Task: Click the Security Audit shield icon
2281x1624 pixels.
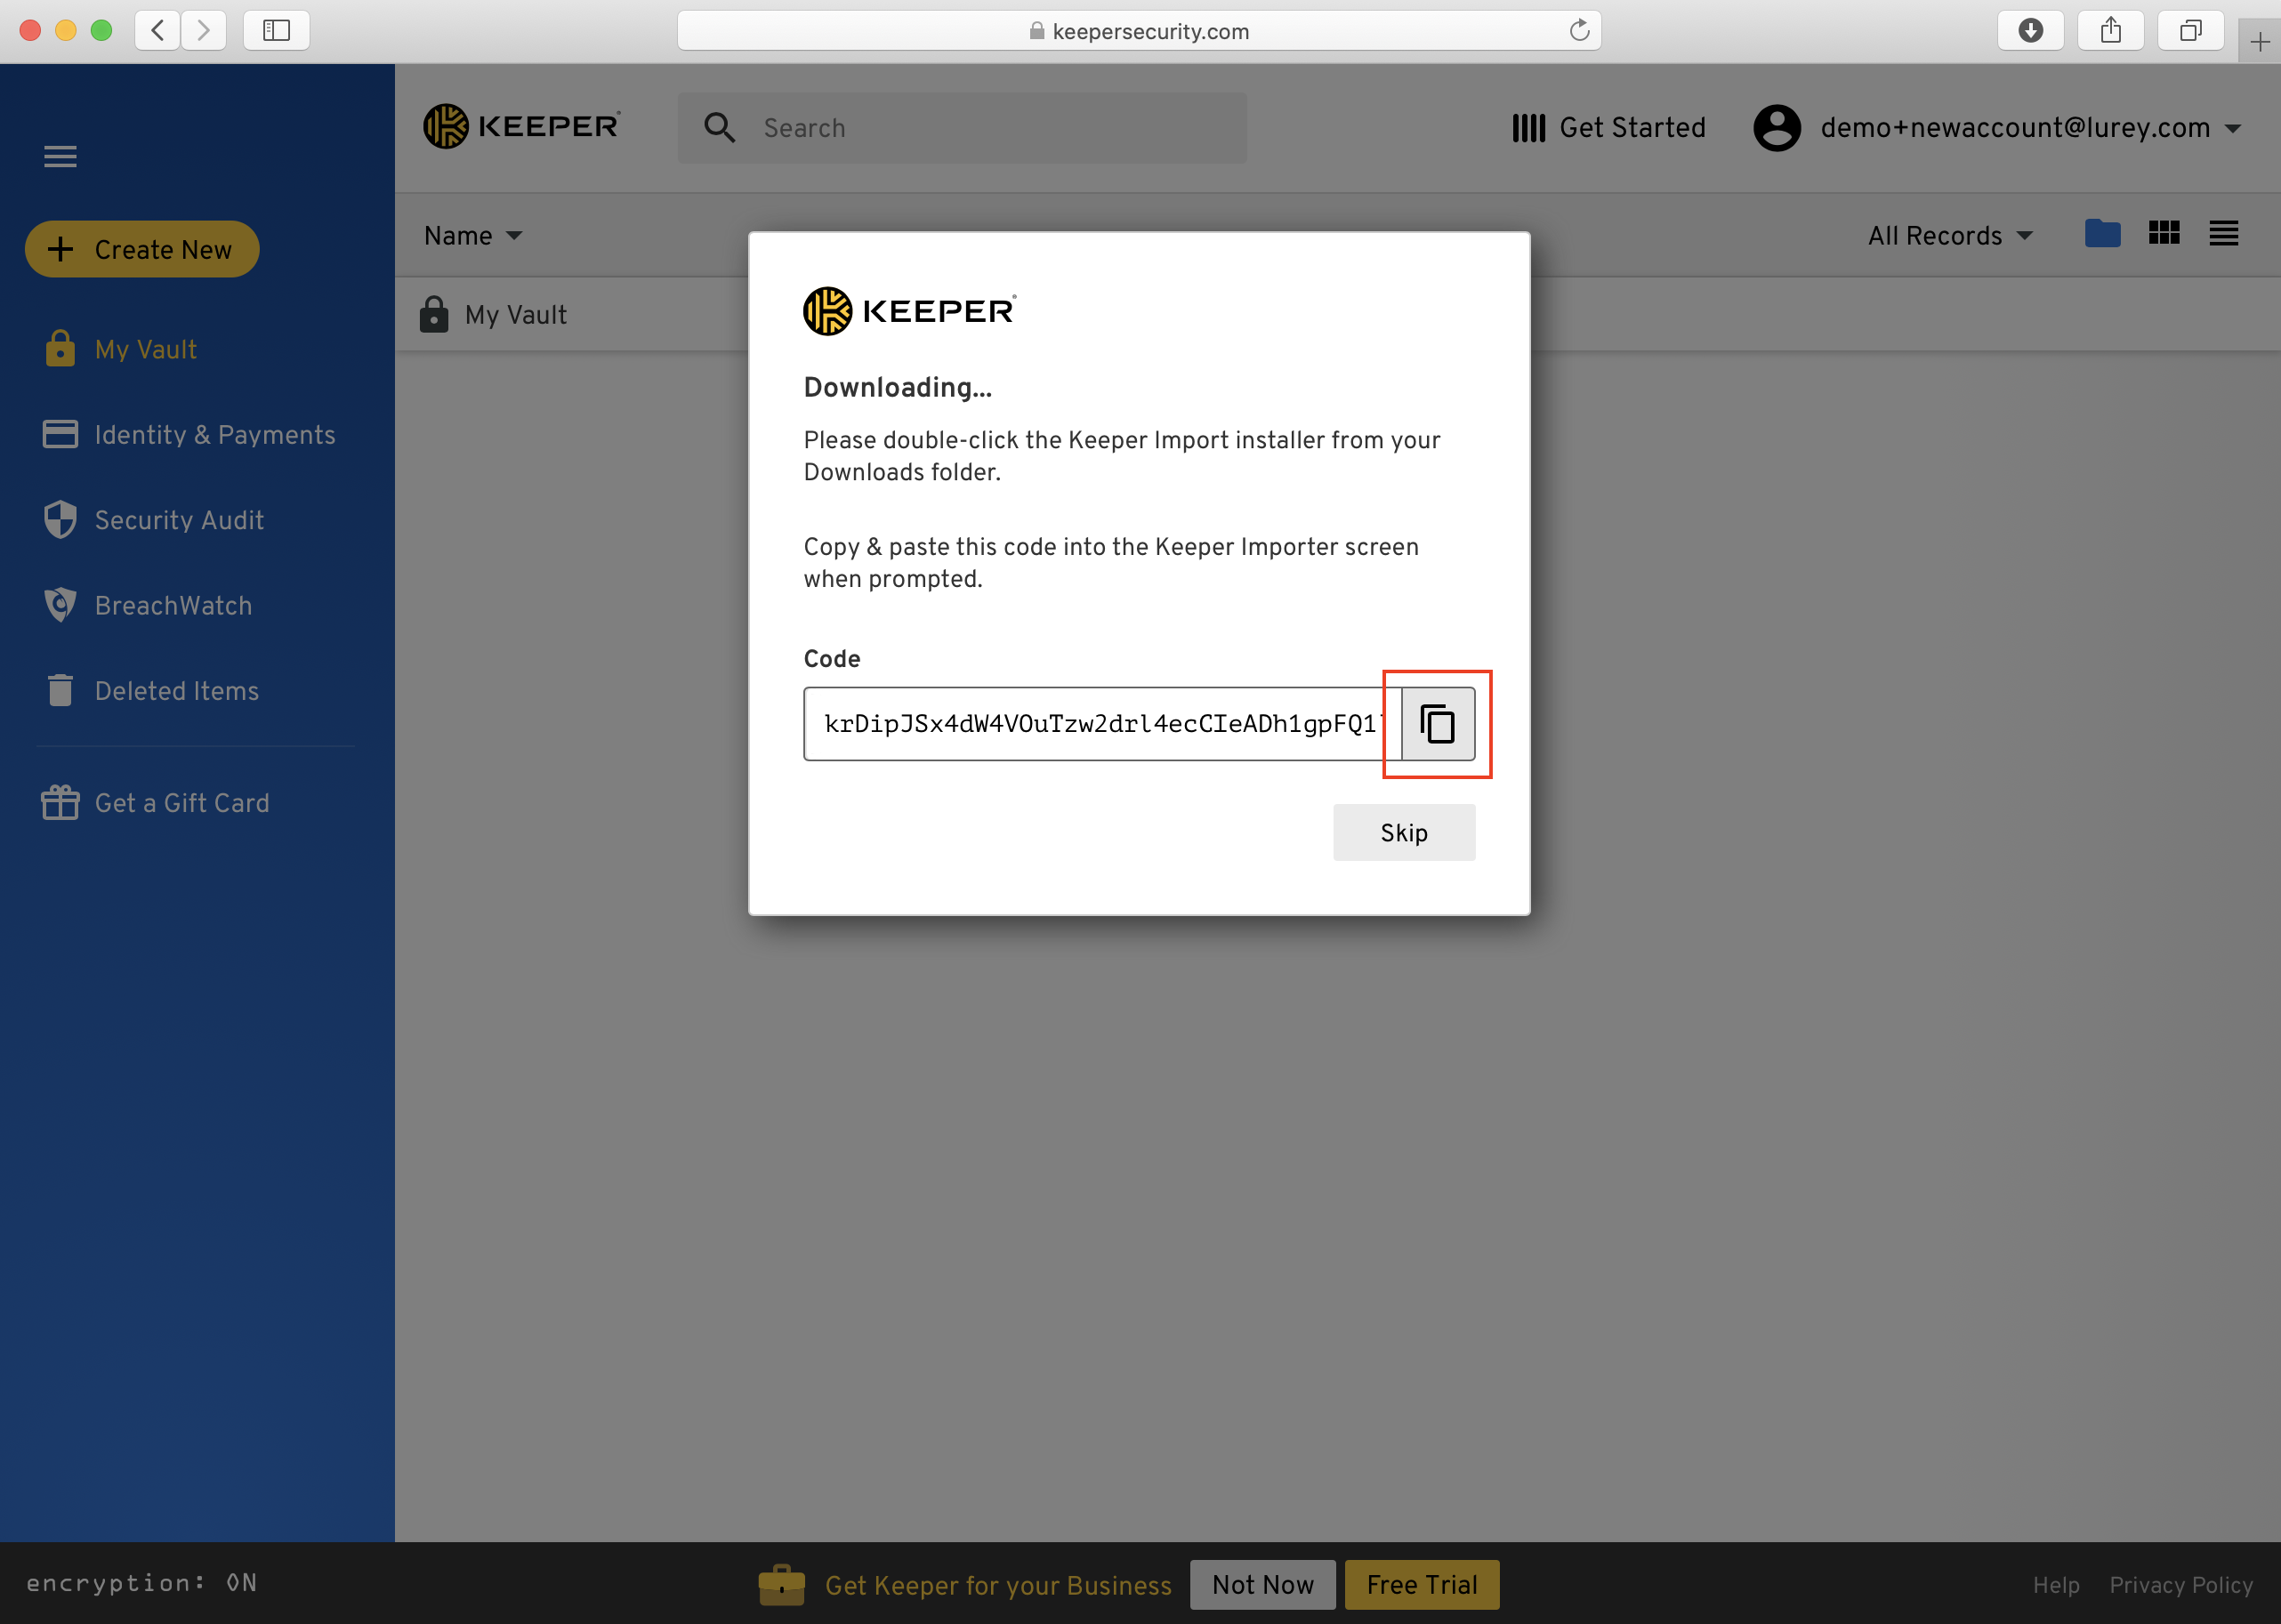Action: click(60, 519)
